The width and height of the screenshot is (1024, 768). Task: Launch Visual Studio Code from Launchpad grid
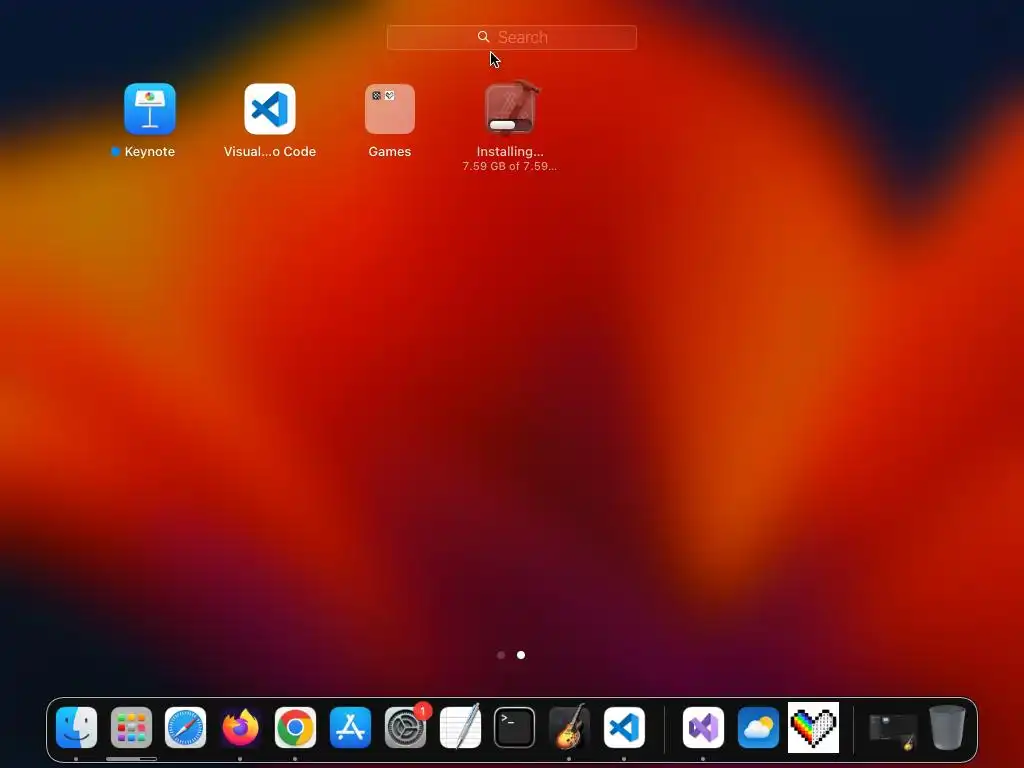(270, 109)
